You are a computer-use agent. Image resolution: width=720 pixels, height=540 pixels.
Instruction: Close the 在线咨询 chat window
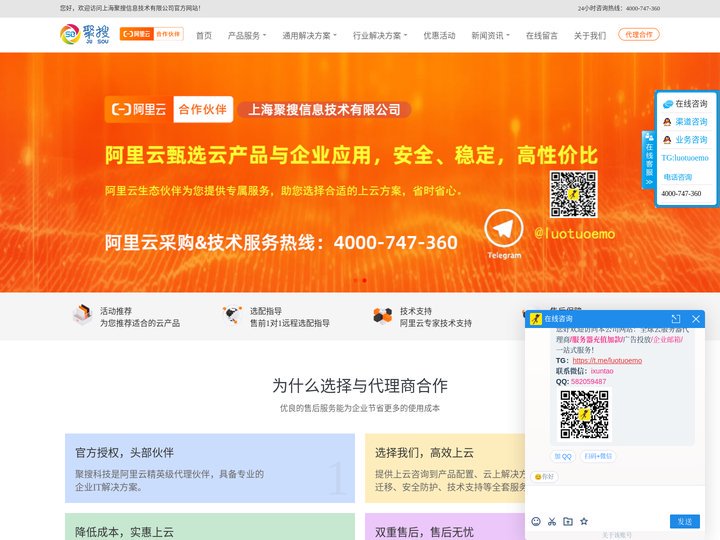pyautogui.click(x=696, y=319)
